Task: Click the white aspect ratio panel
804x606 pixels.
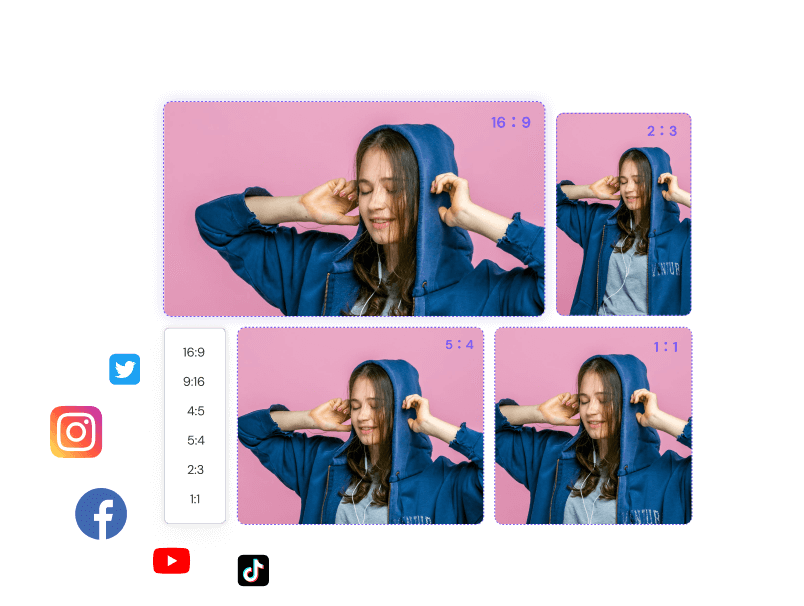Action: pos(193,425)
